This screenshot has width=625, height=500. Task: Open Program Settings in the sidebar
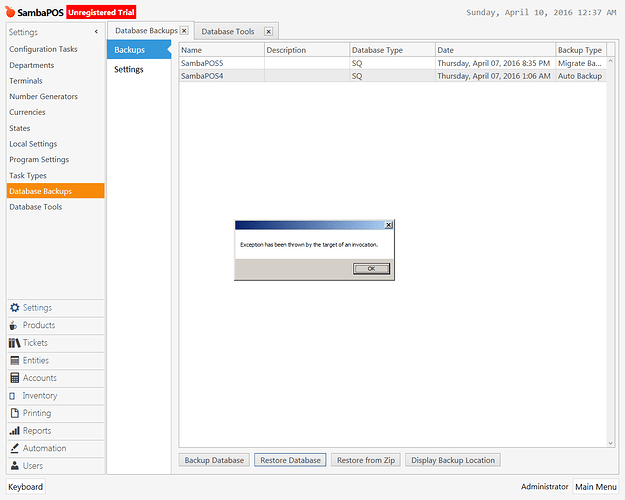pos(39,159)
